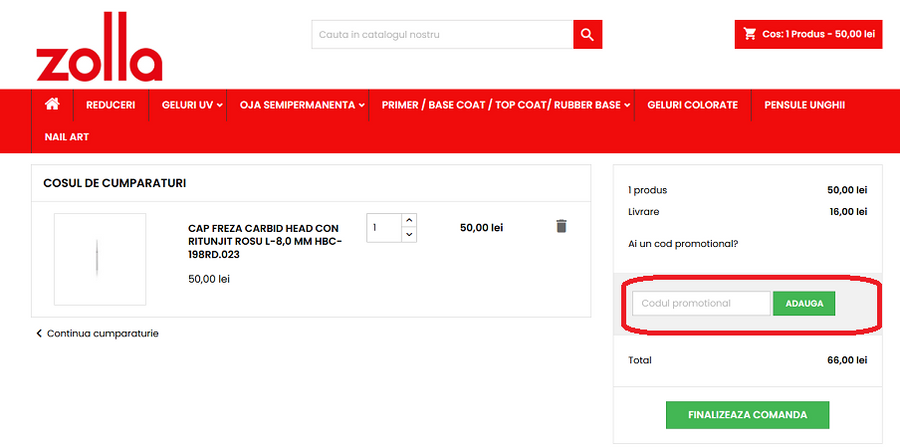The height and width of the screenshot is (448, 900).
Task: Select the Nail Art menu item
Action: click(67, 136)
